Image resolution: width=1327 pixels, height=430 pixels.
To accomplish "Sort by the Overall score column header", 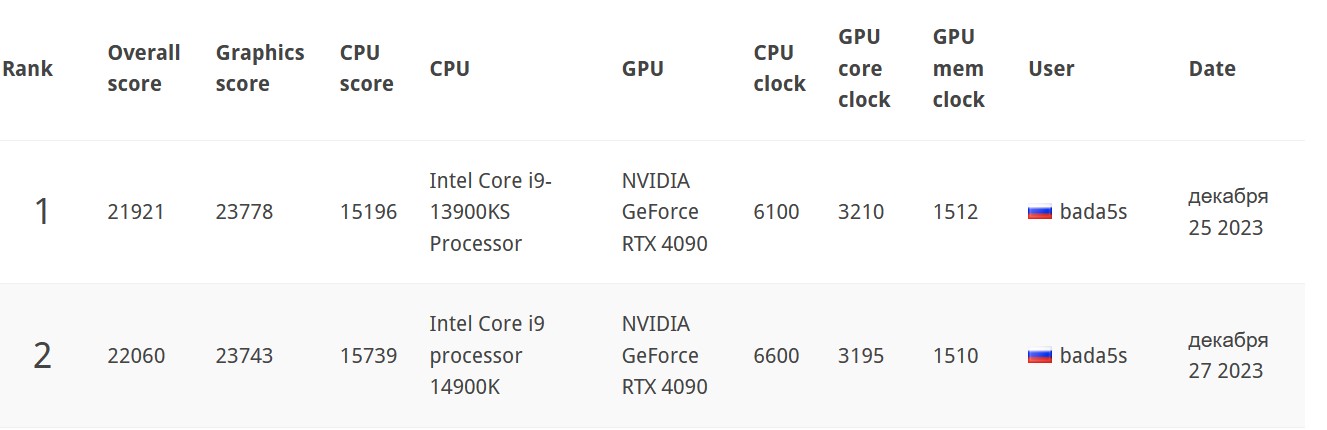I will point(144,68).
